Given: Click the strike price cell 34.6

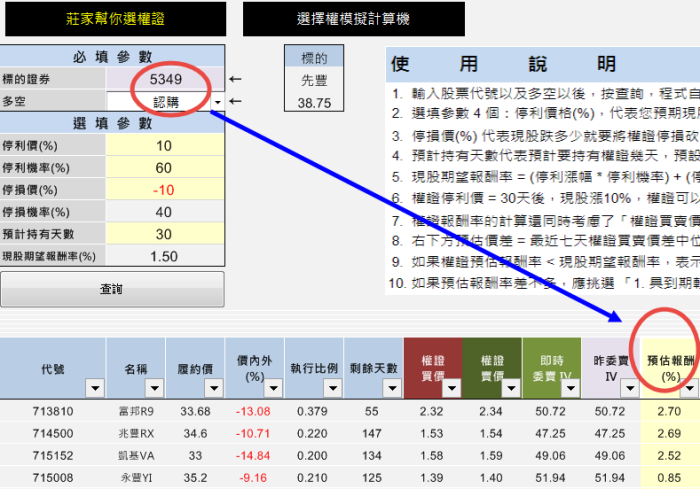Looking at the screenshot, I should [195, 434].
